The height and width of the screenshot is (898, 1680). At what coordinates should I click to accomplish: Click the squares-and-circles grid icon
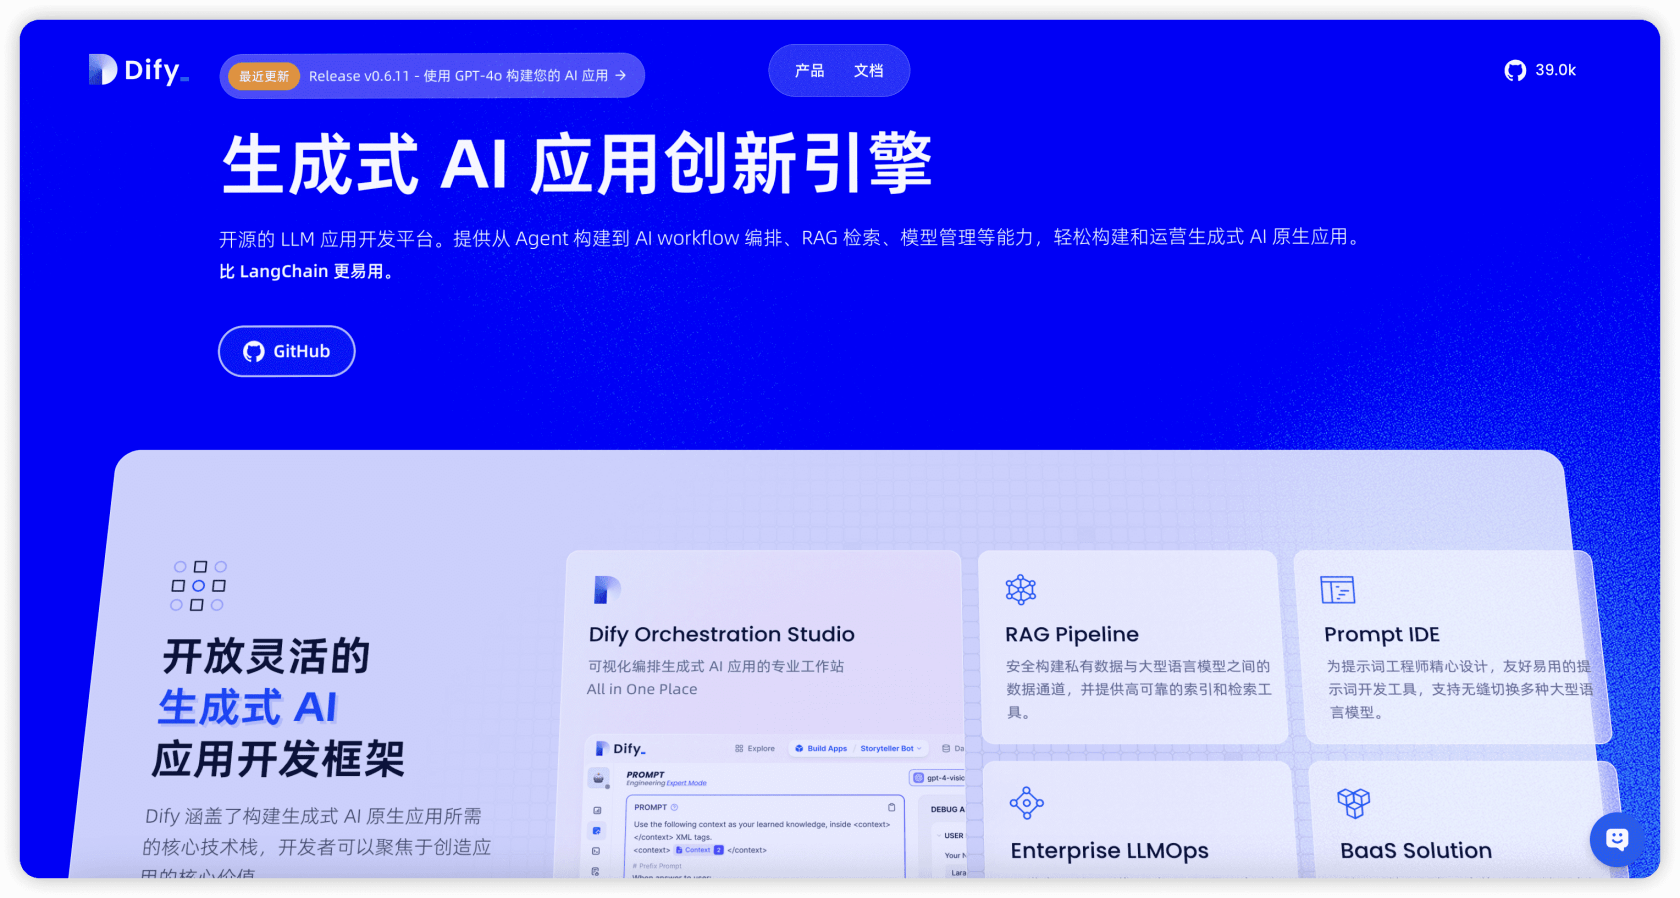198,586
